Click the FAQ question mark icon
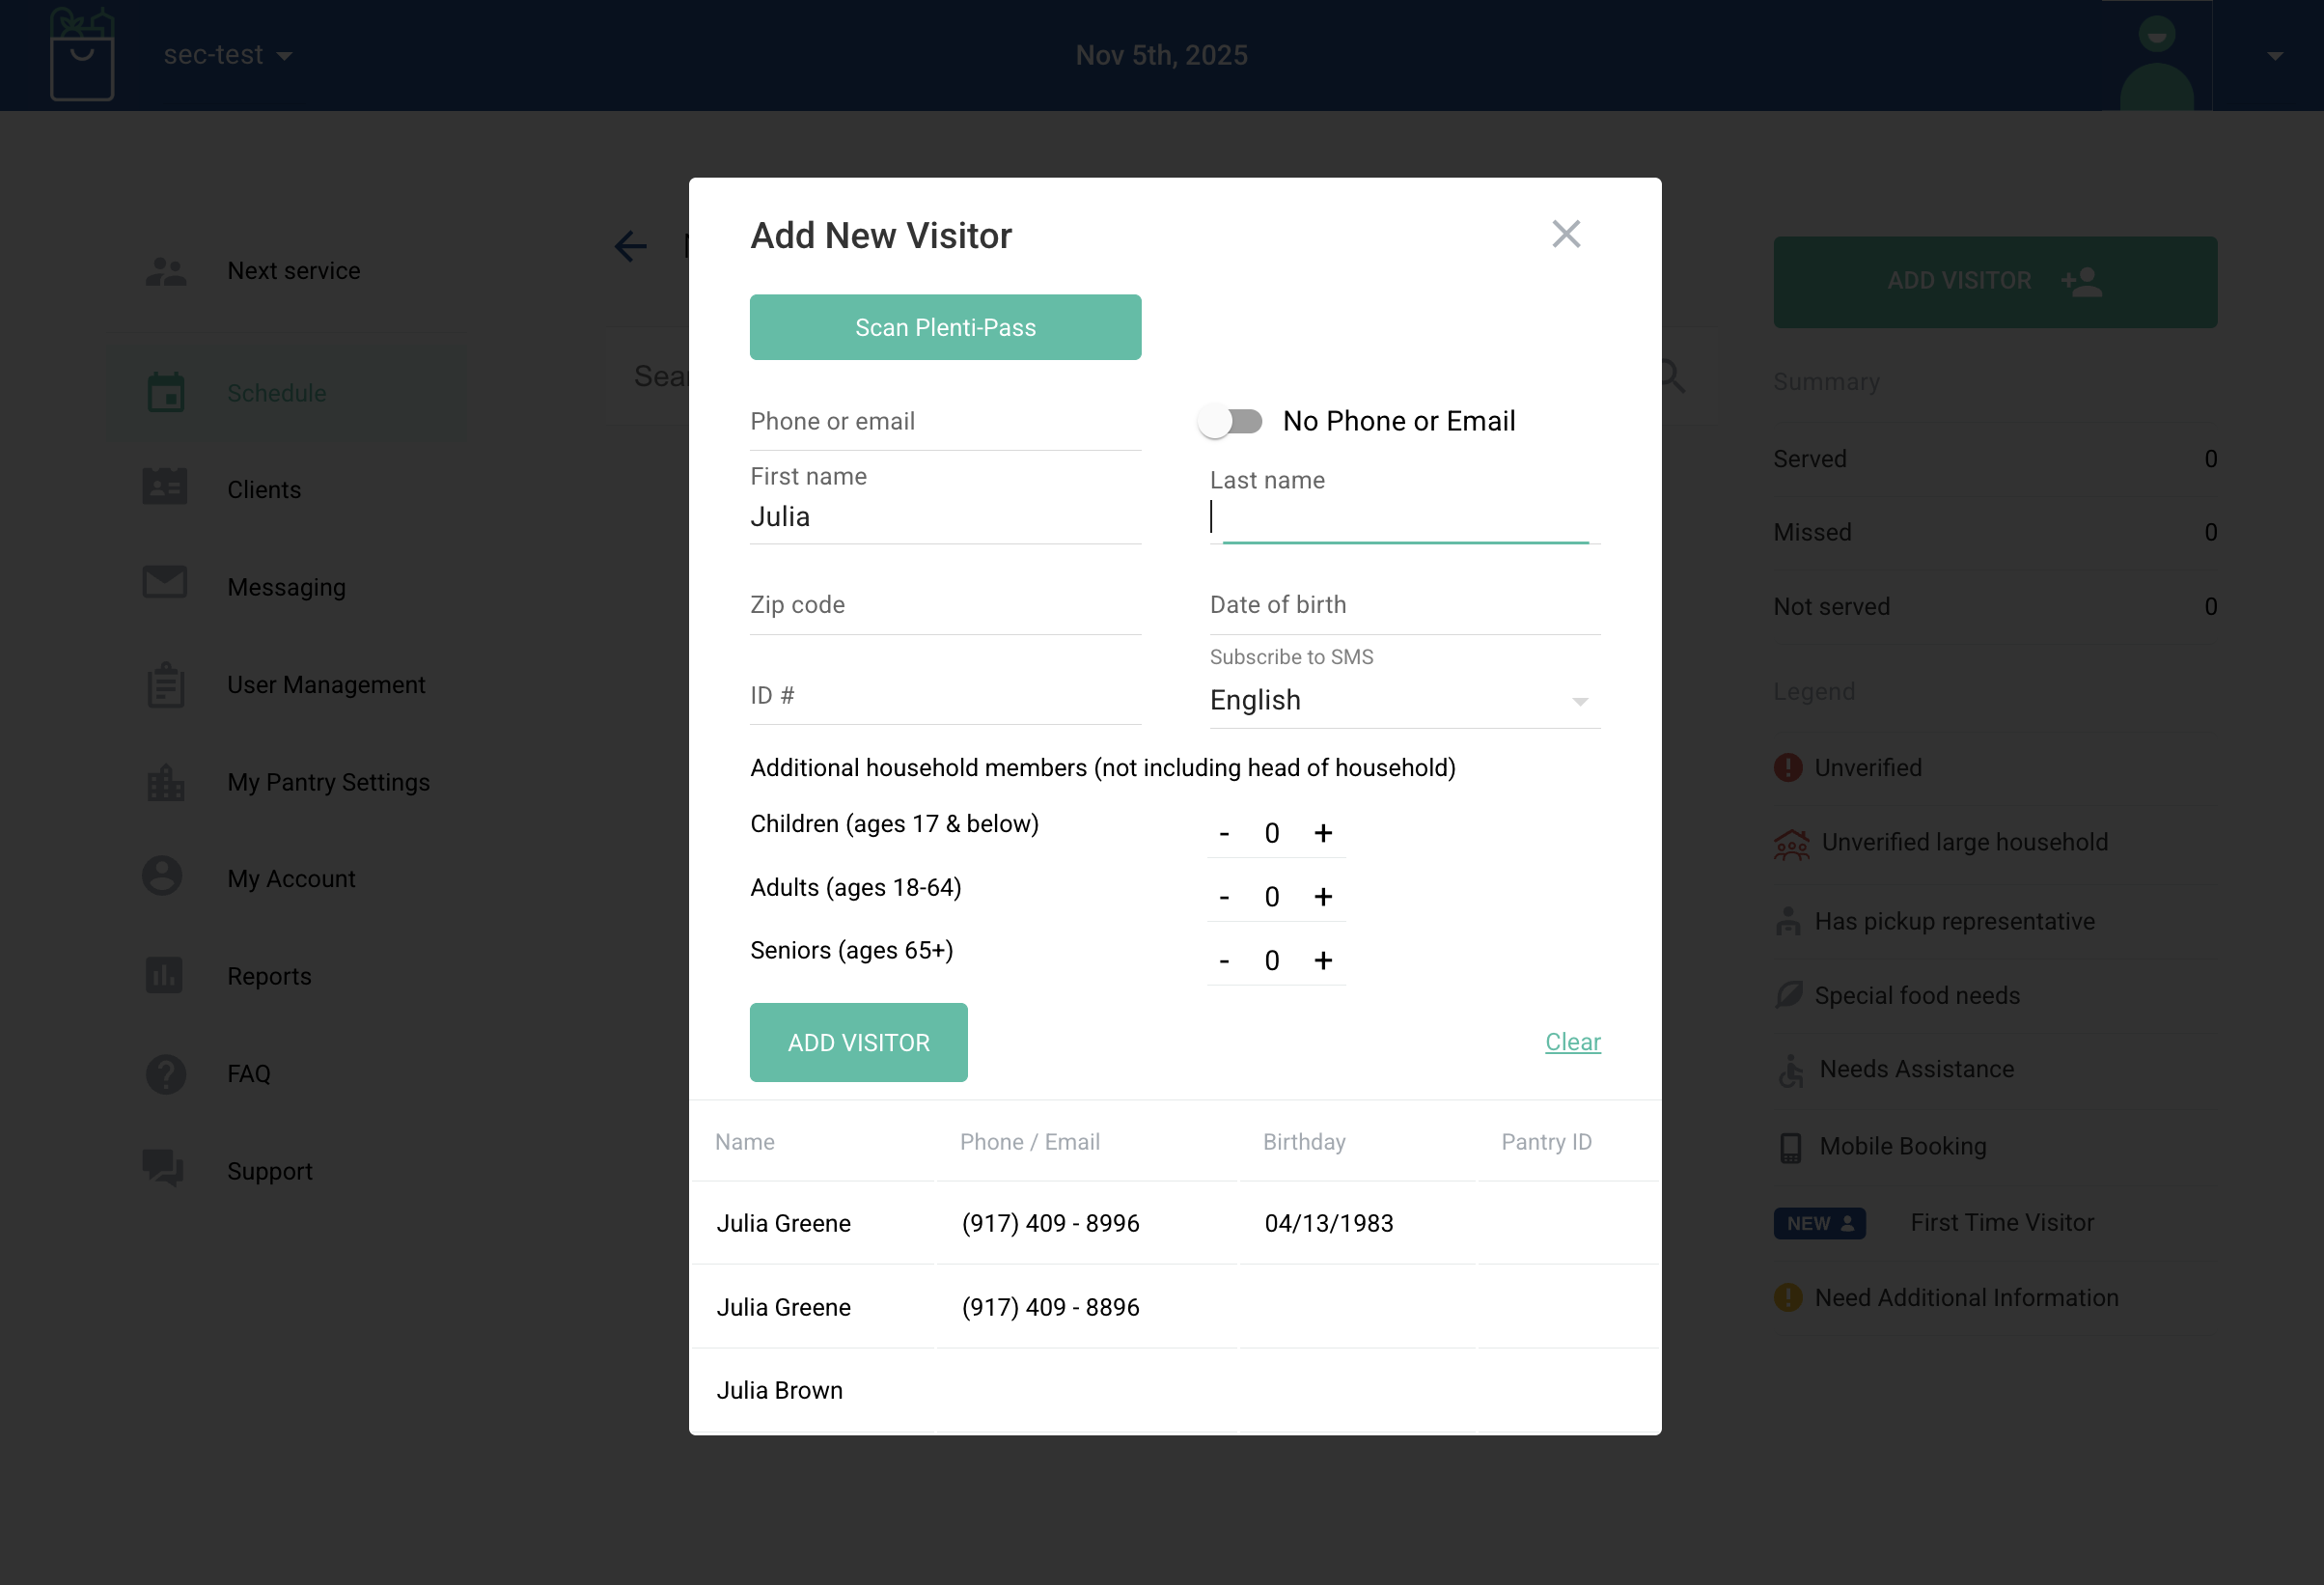 click(x=165, y=1075)
